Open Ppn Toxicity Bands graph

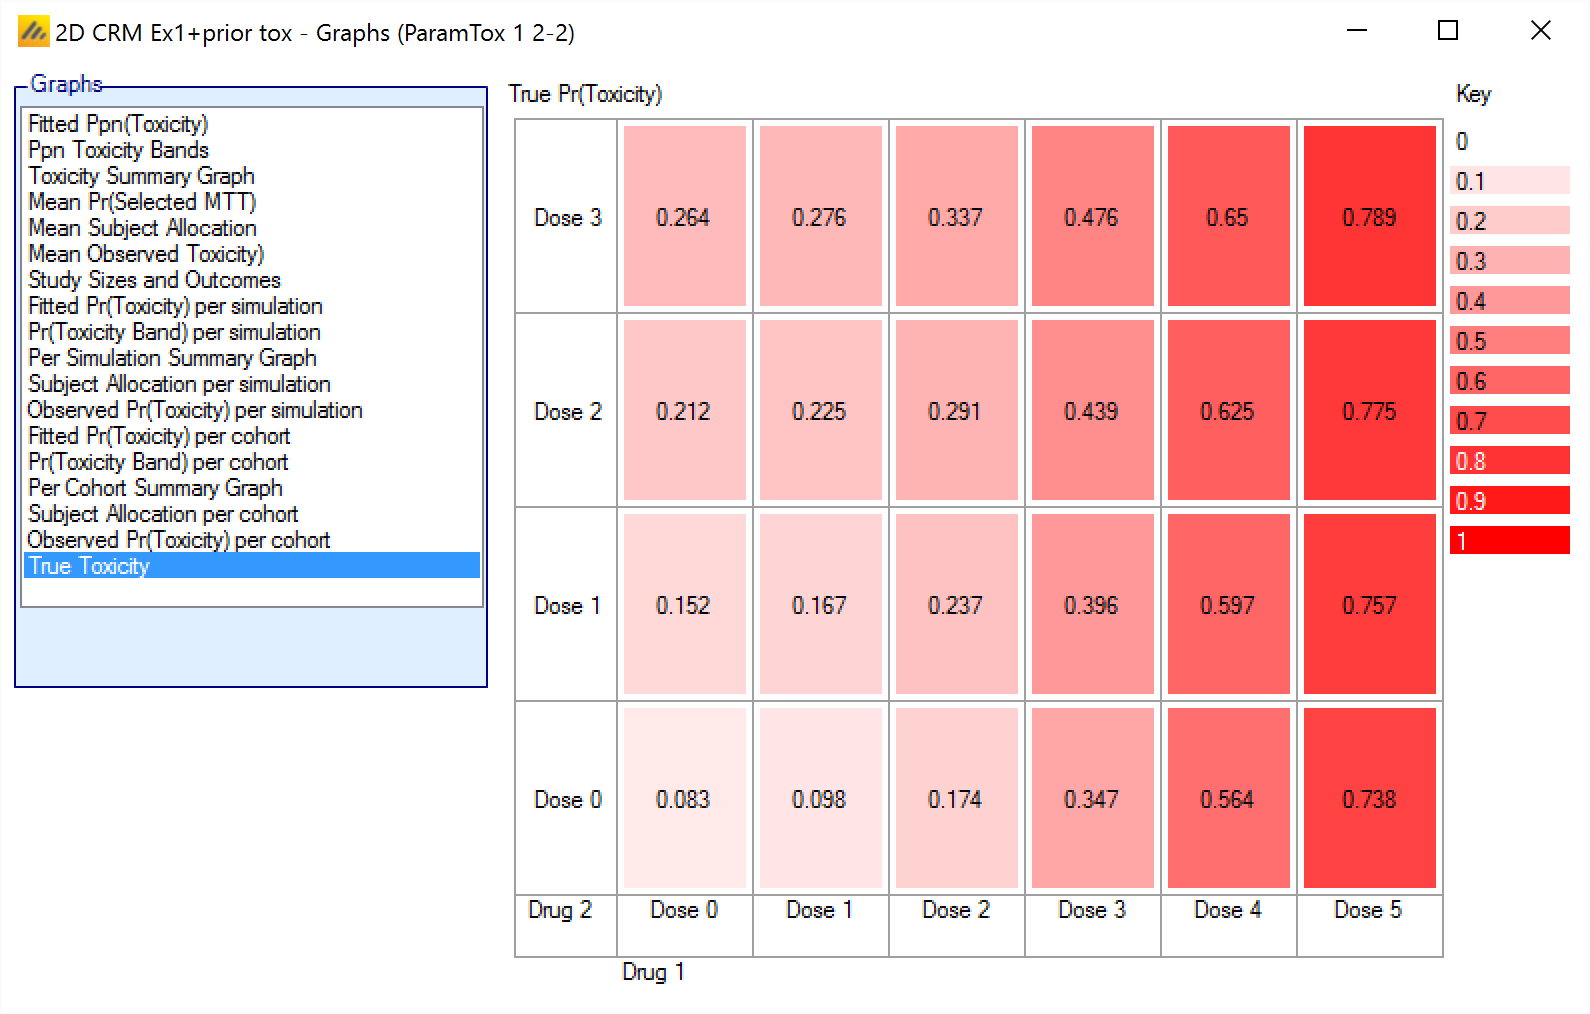(118, 150)
